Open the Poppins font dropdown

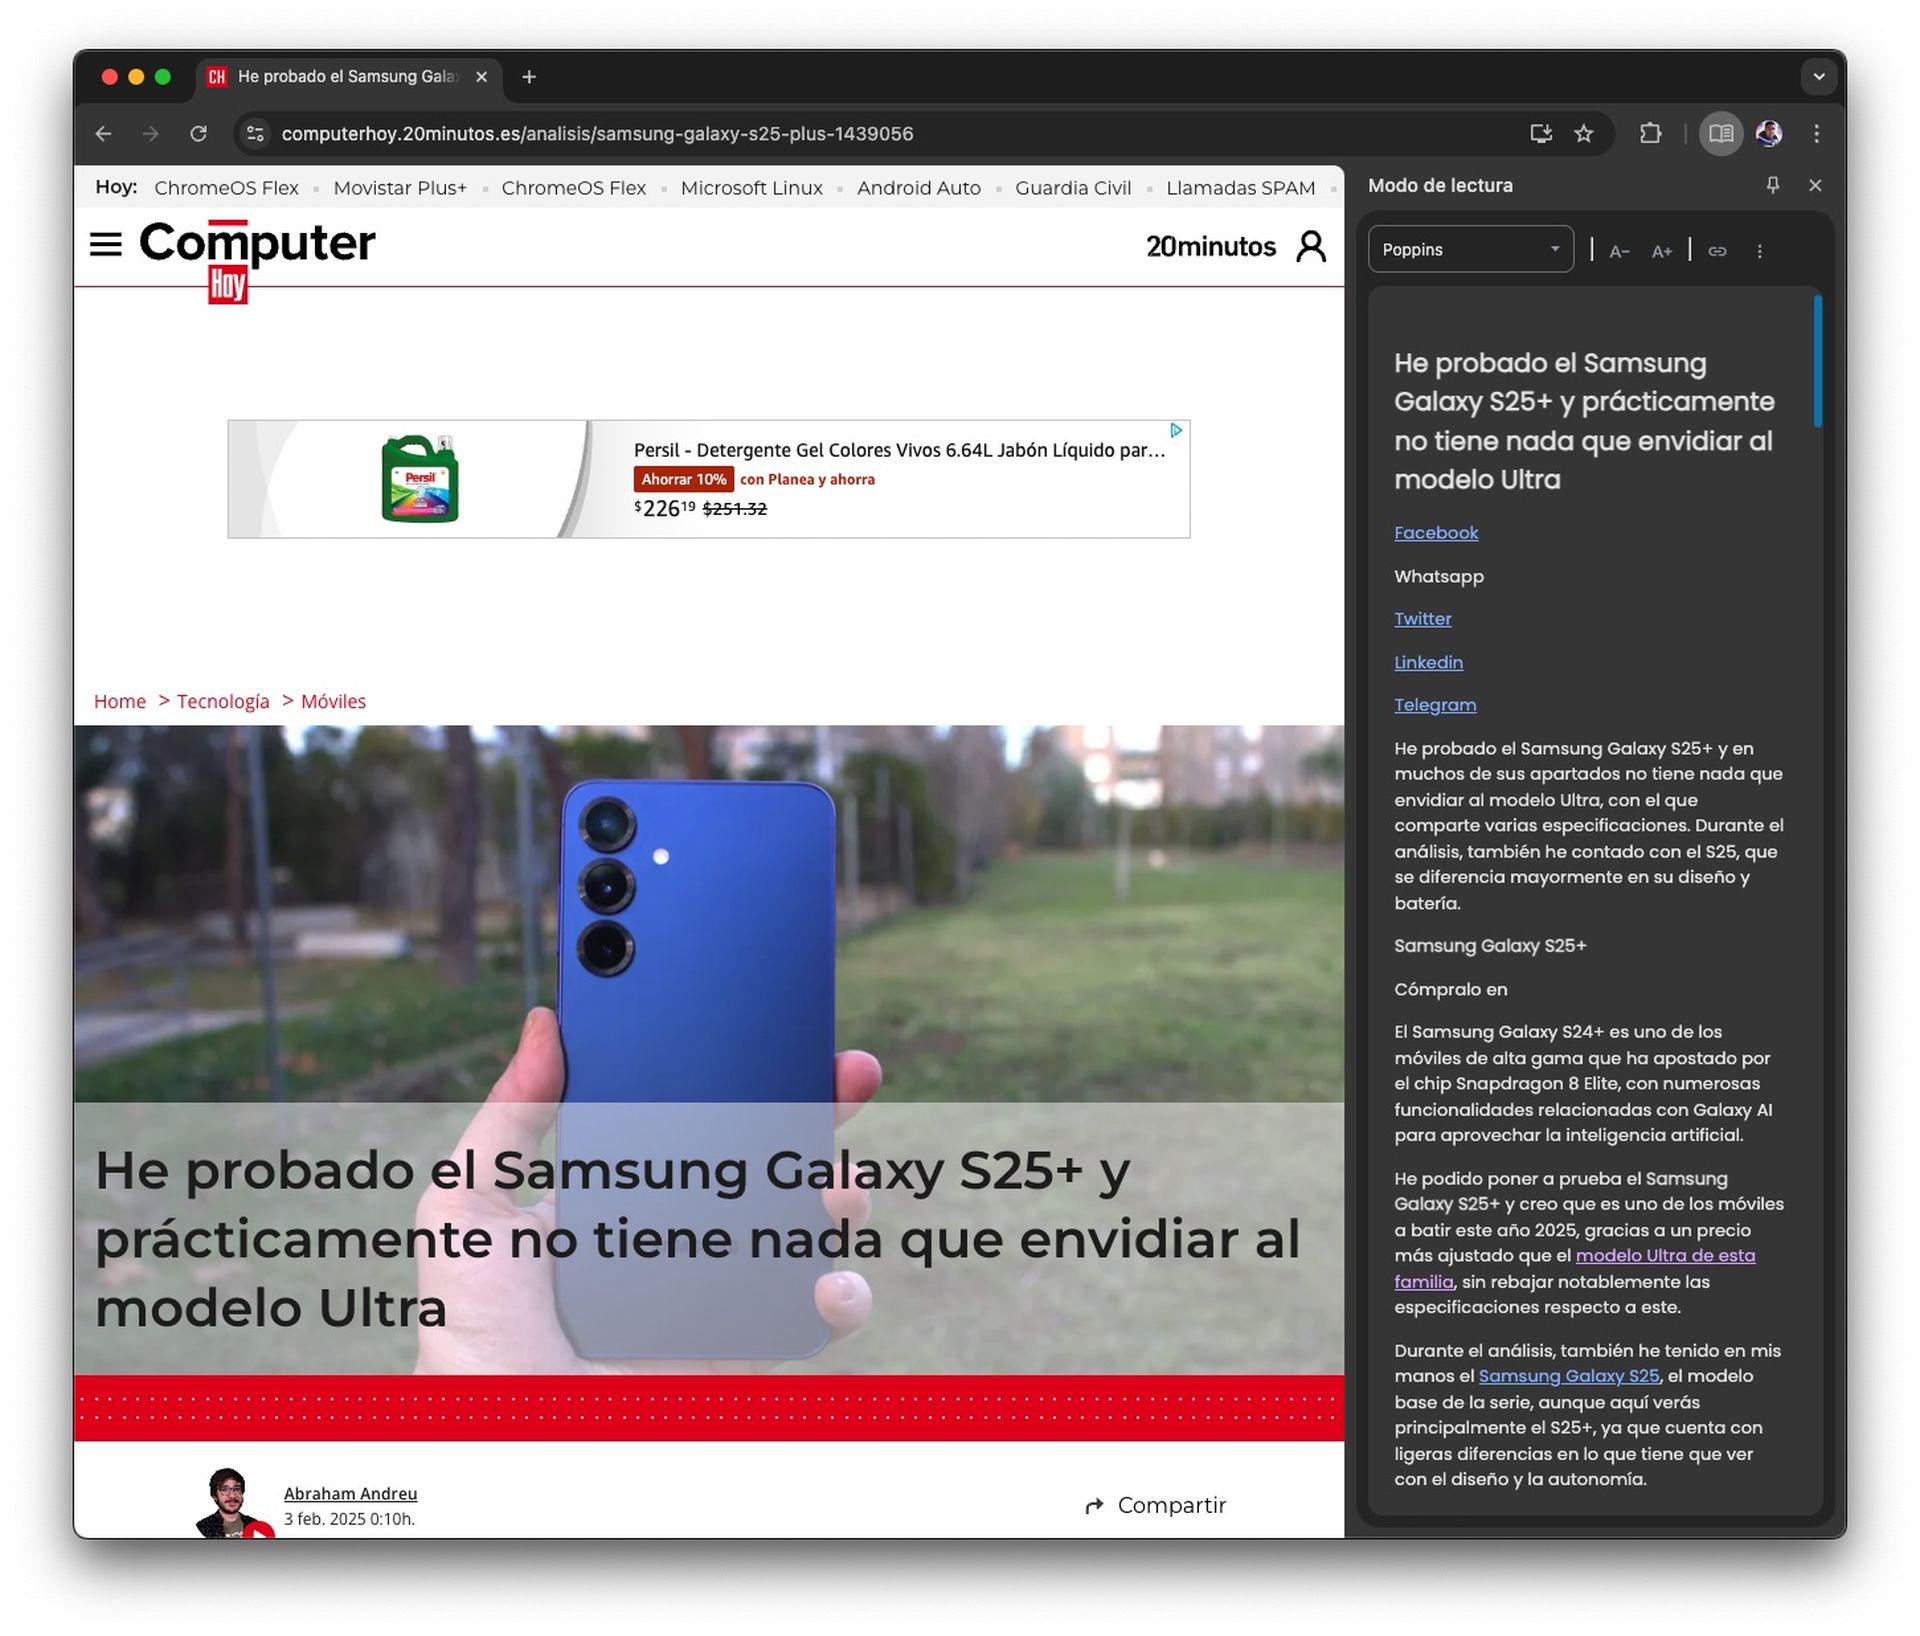coord(1470,249)
